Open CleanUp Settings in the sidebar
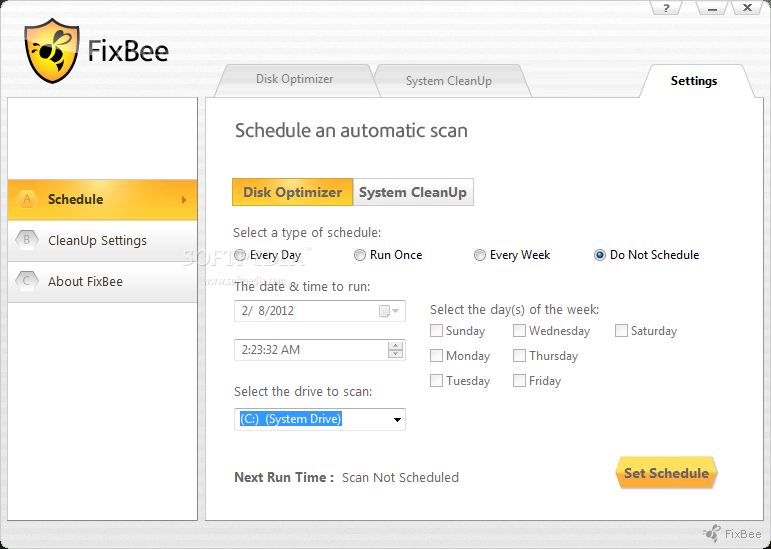This screenshot has height=549, width=771. coord(102,241)
